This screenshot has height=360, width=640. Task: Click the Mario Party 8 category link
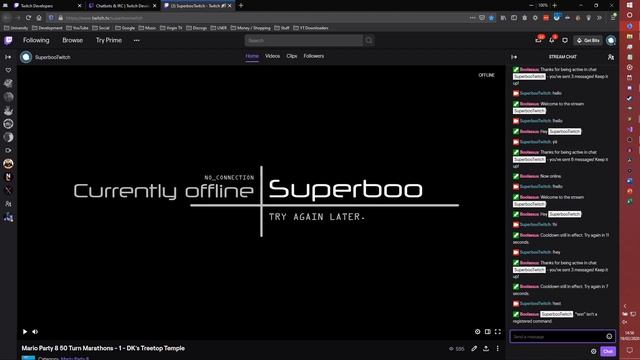pyautogui.click(x=75, y=358)
